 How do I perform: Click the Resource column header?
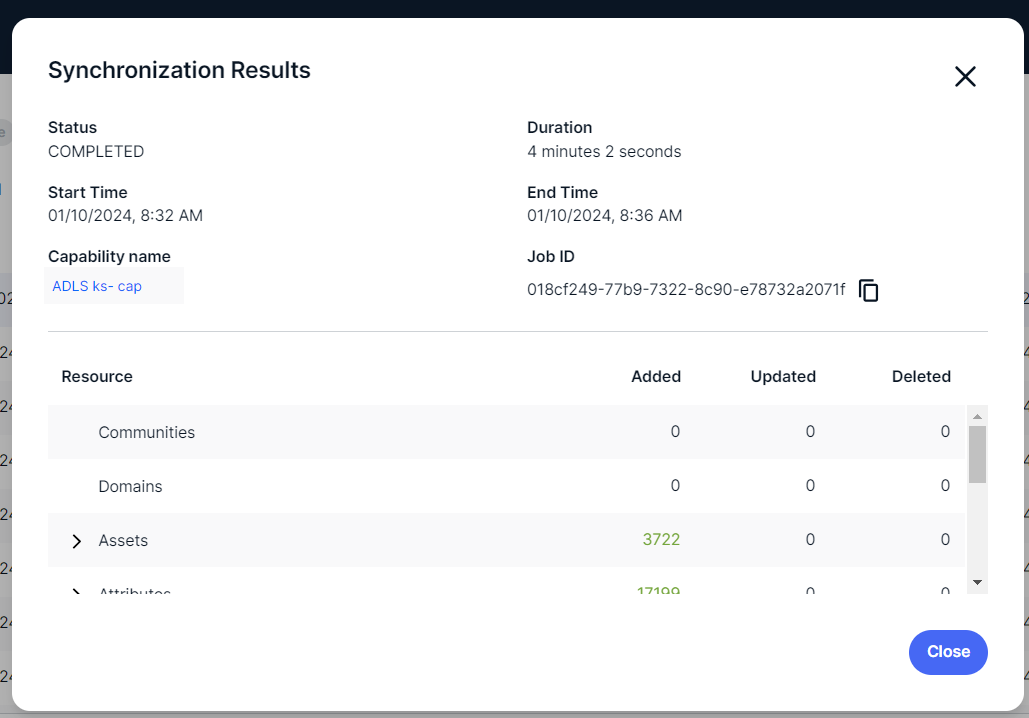point(97,377)
